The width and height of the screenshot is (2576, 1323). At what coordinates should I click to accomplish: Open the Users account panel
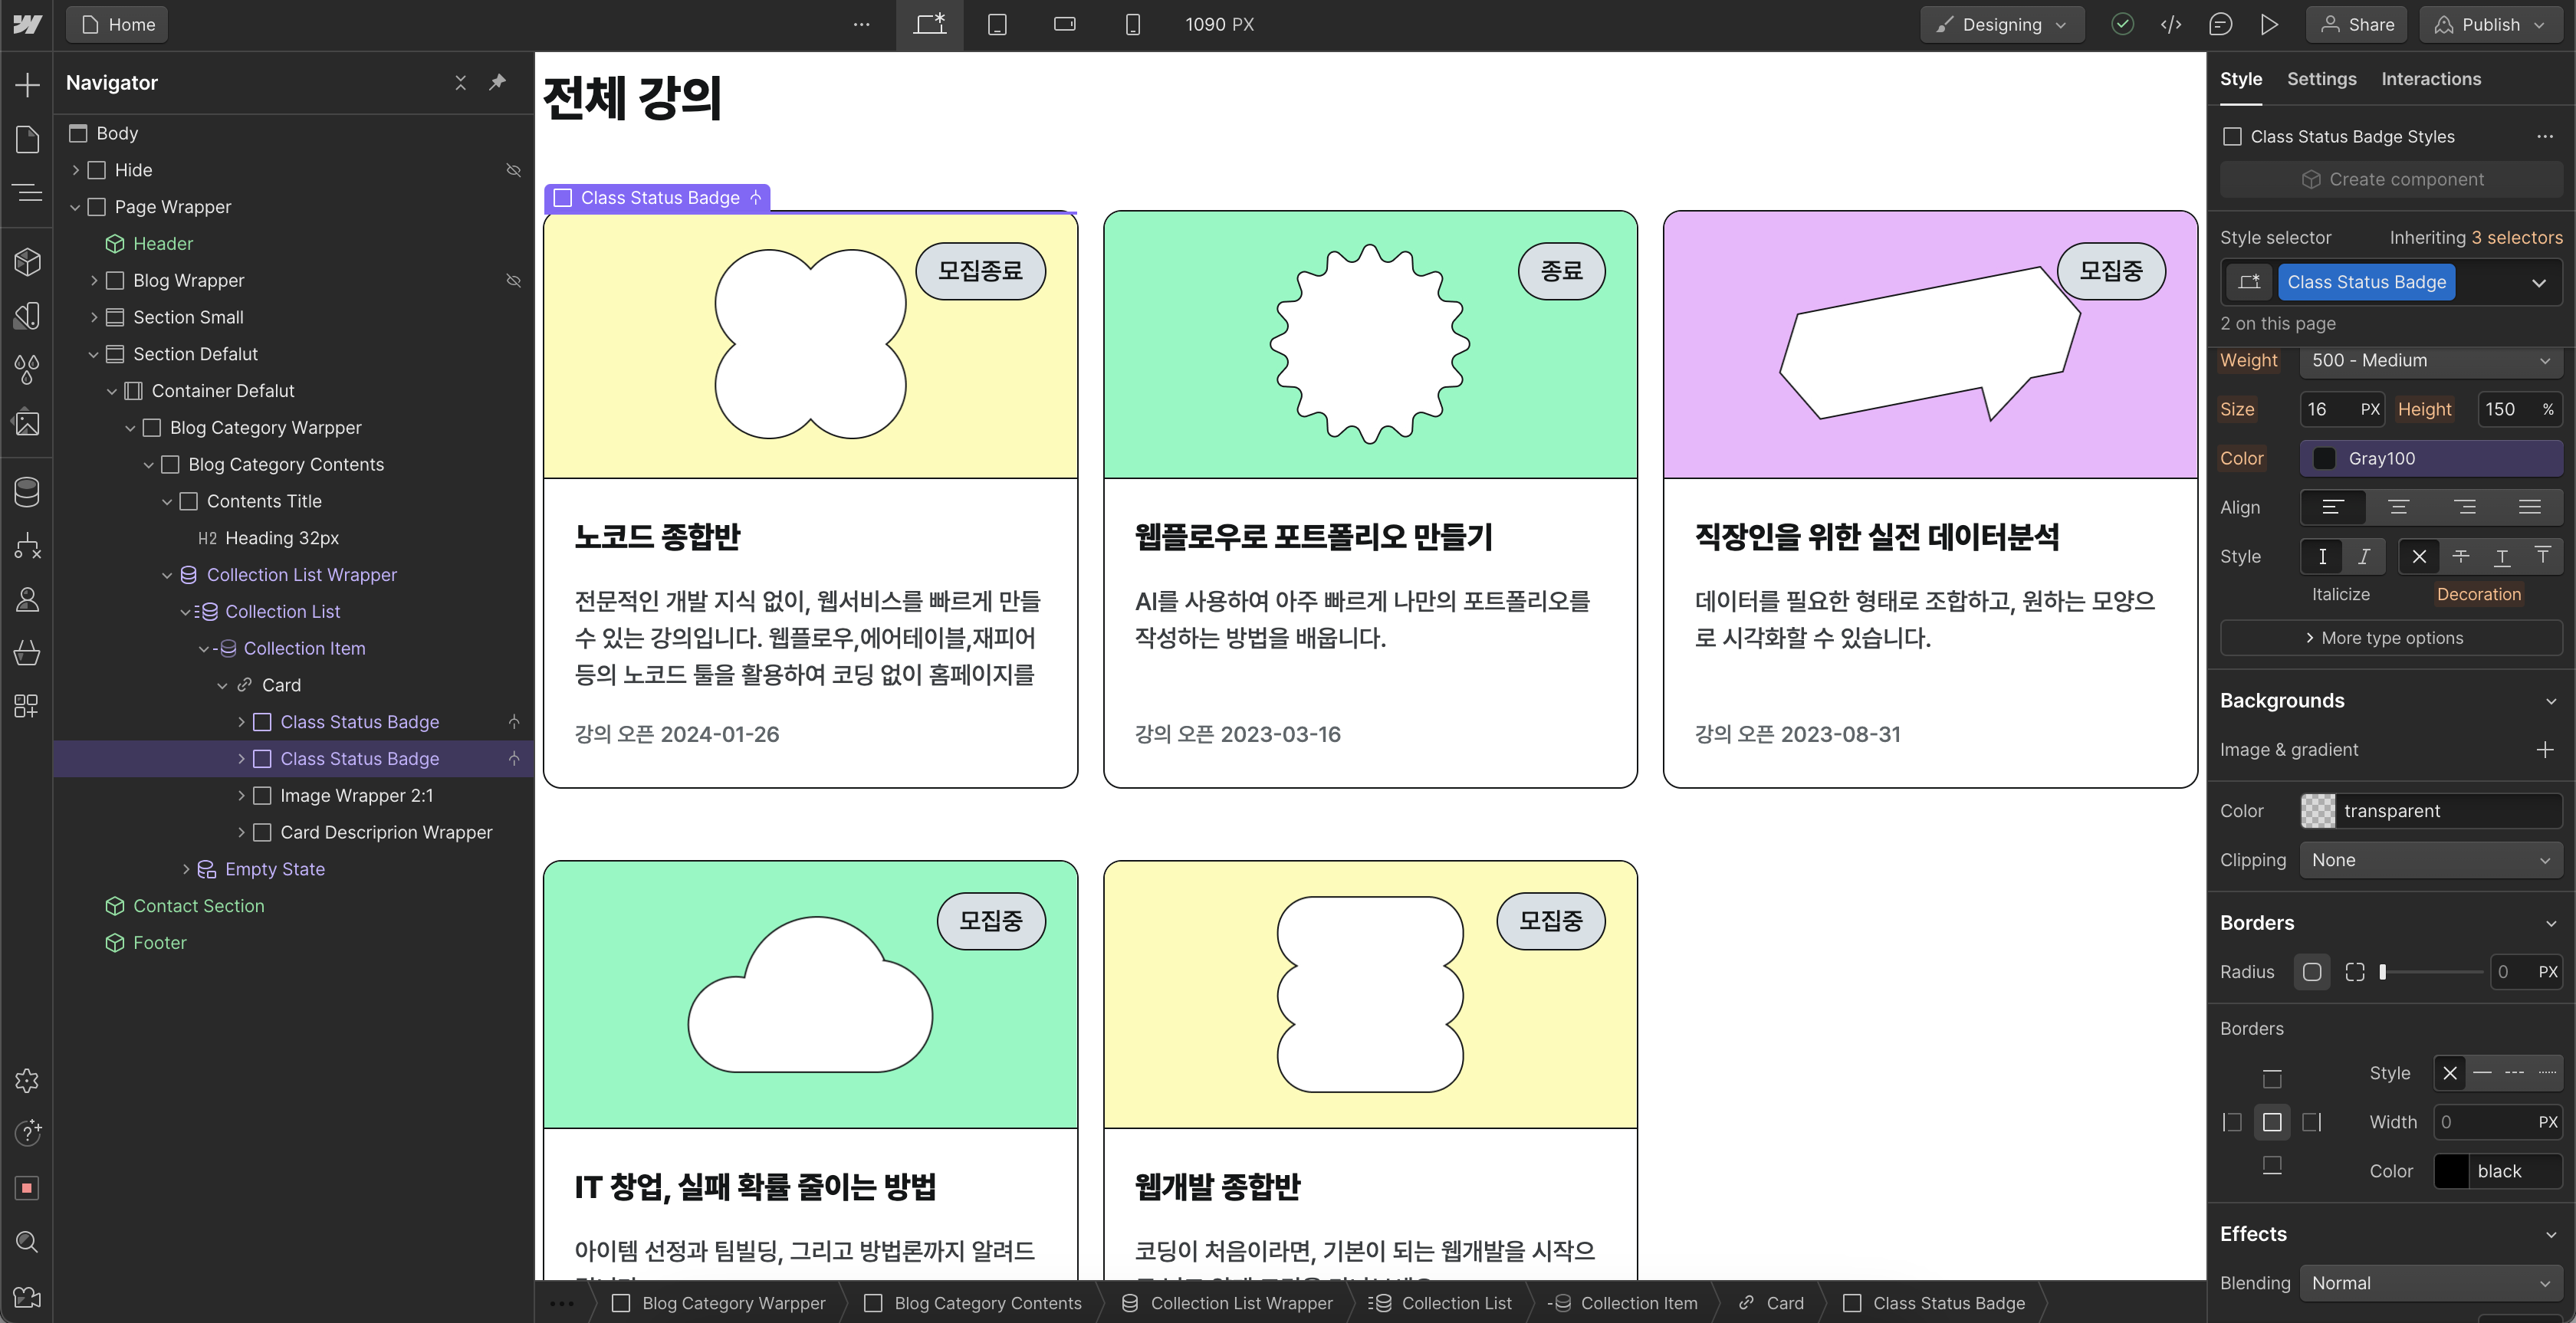[x=27, y=599]
